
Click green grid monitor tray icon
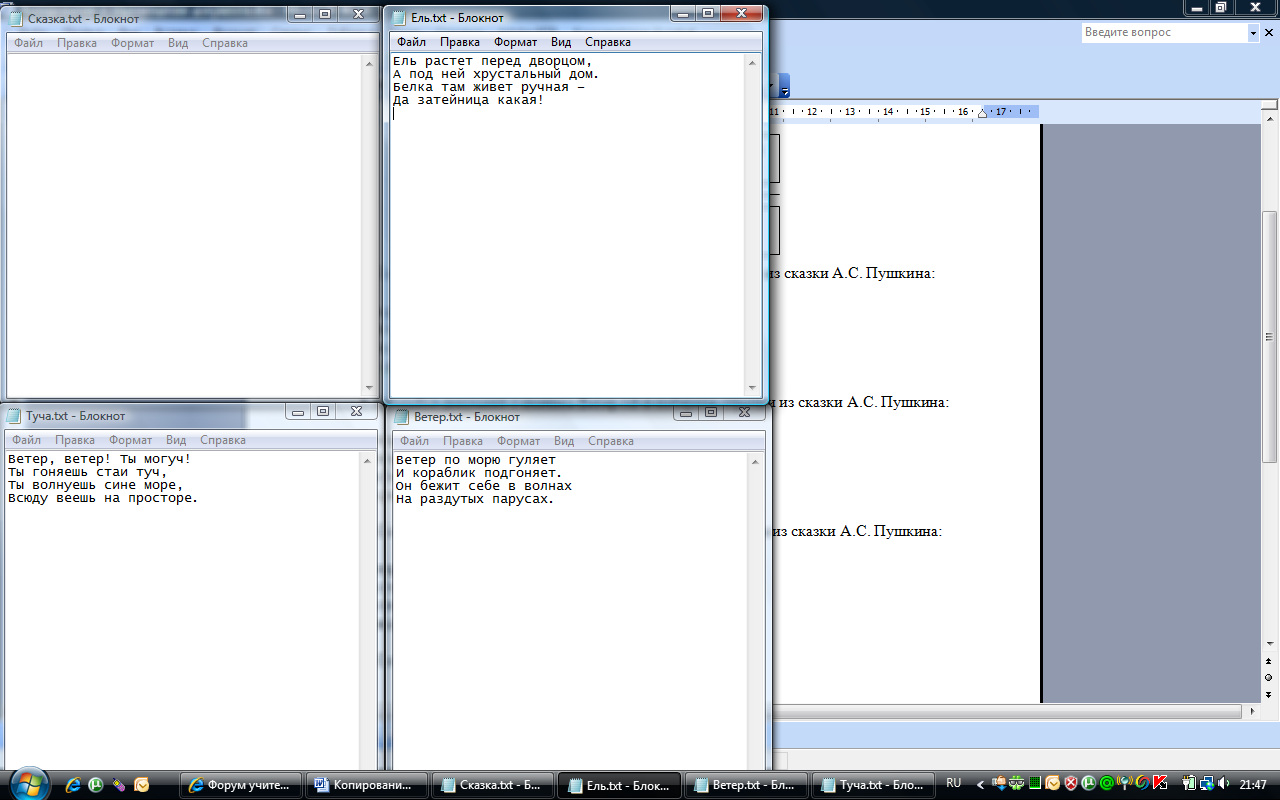(1035, 783)
